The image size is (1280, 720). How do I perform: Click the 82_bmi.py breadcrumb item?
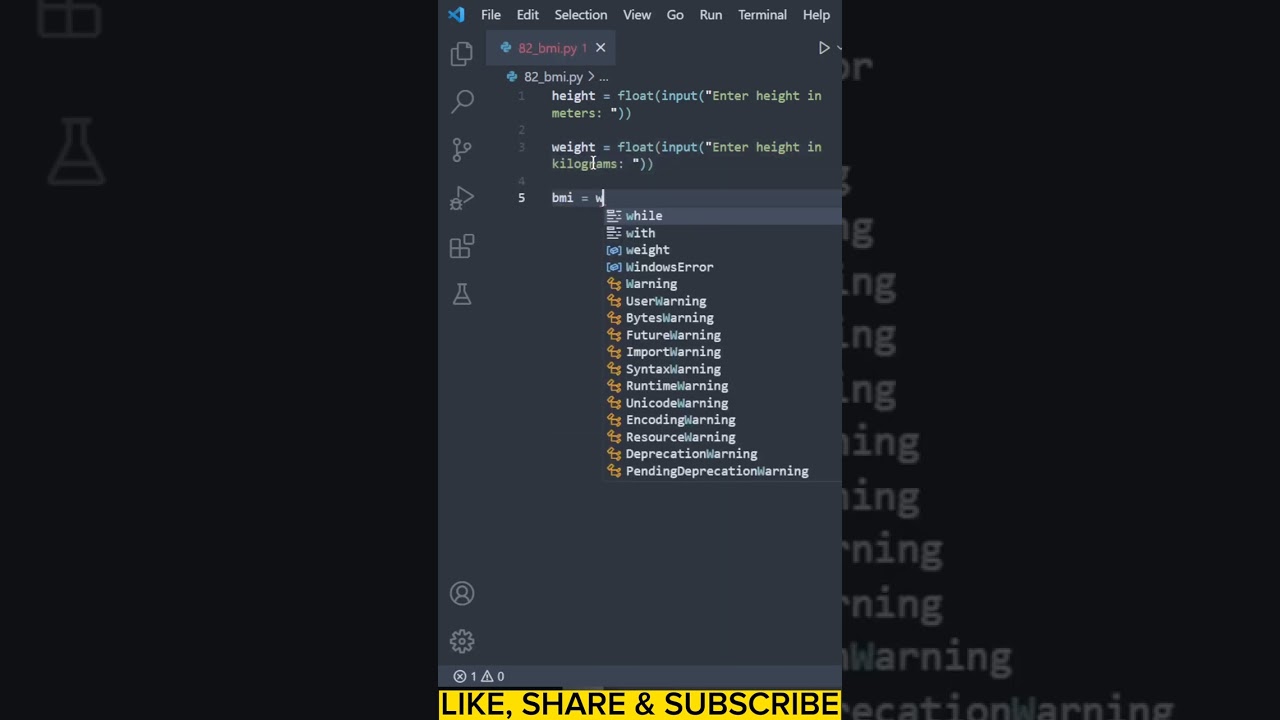click(553, 77)
